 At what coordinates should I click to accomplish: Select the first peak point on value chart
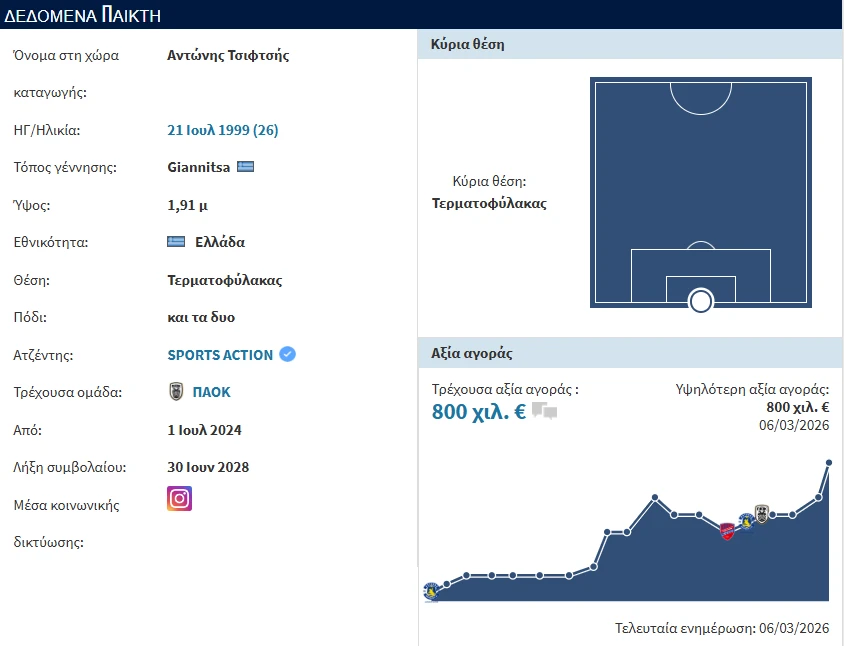click(654, 497)
